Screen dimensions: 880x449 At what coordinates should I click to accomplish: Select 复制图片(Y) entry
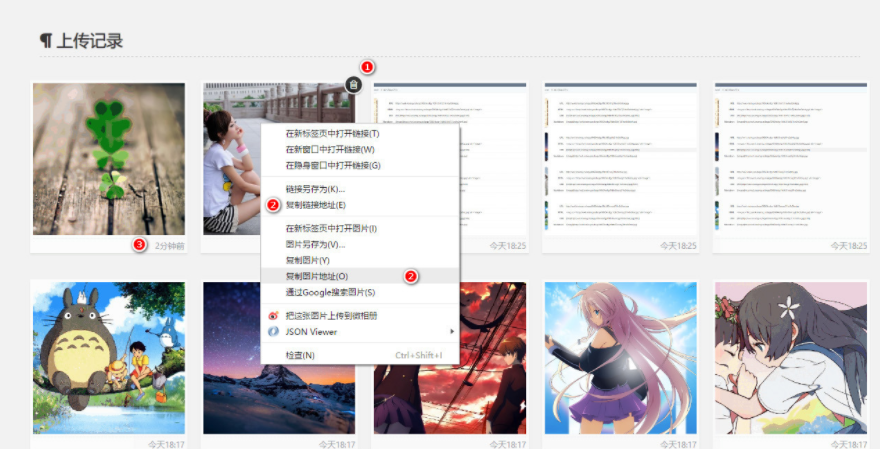click(360, 260)
